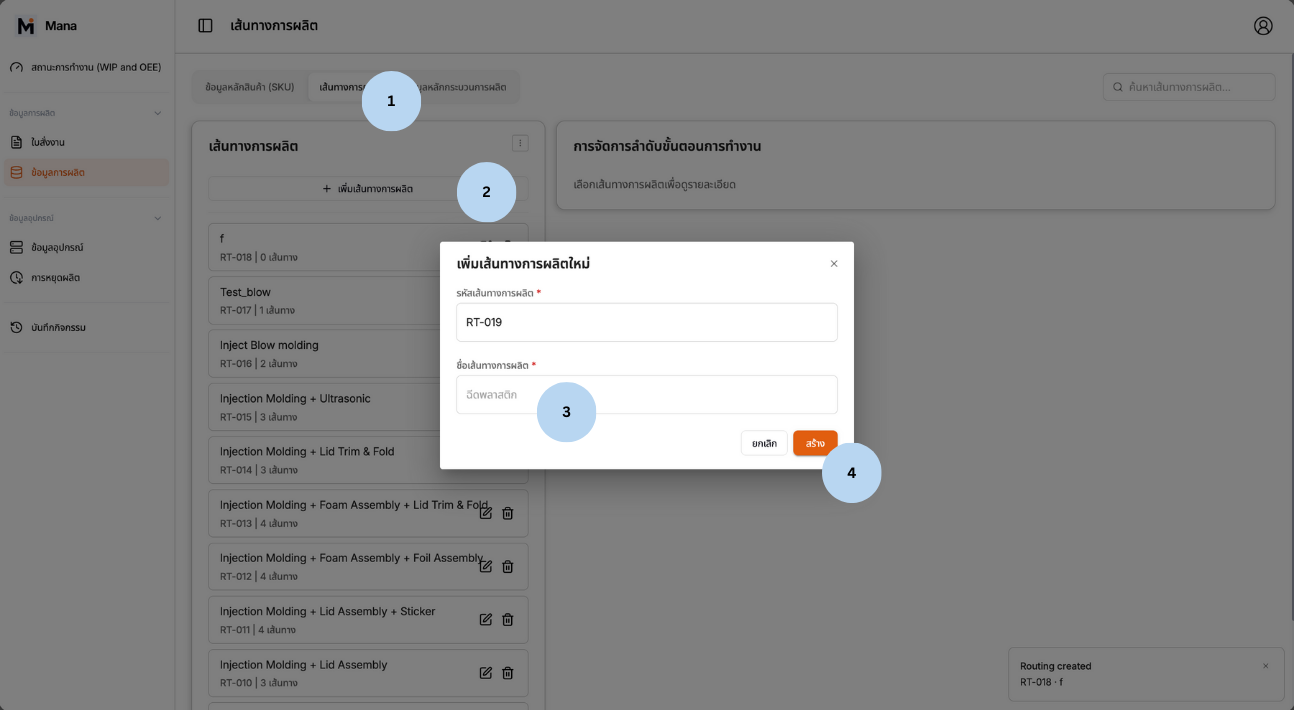
Task: Switch to ข้อมูลหลักสินค้า (SKU) tab
Action: click(250, 87)
